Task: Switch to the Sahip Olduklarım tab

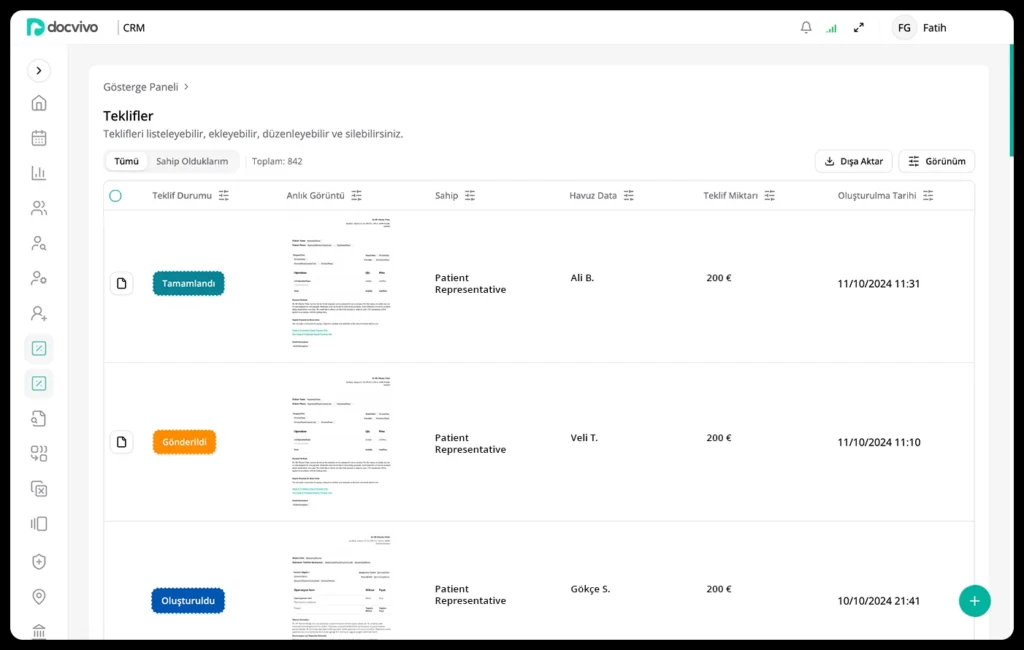Action: click(x=192, y=161)
